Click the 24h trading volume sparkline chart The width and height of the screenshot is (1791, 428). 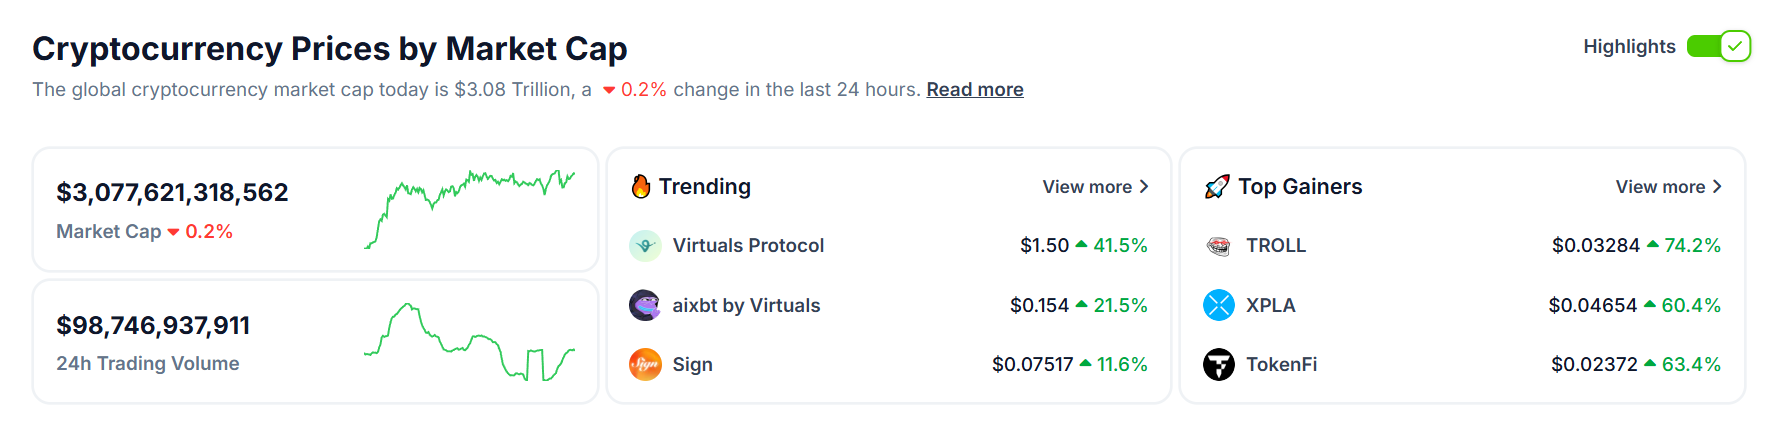[470, 342]
